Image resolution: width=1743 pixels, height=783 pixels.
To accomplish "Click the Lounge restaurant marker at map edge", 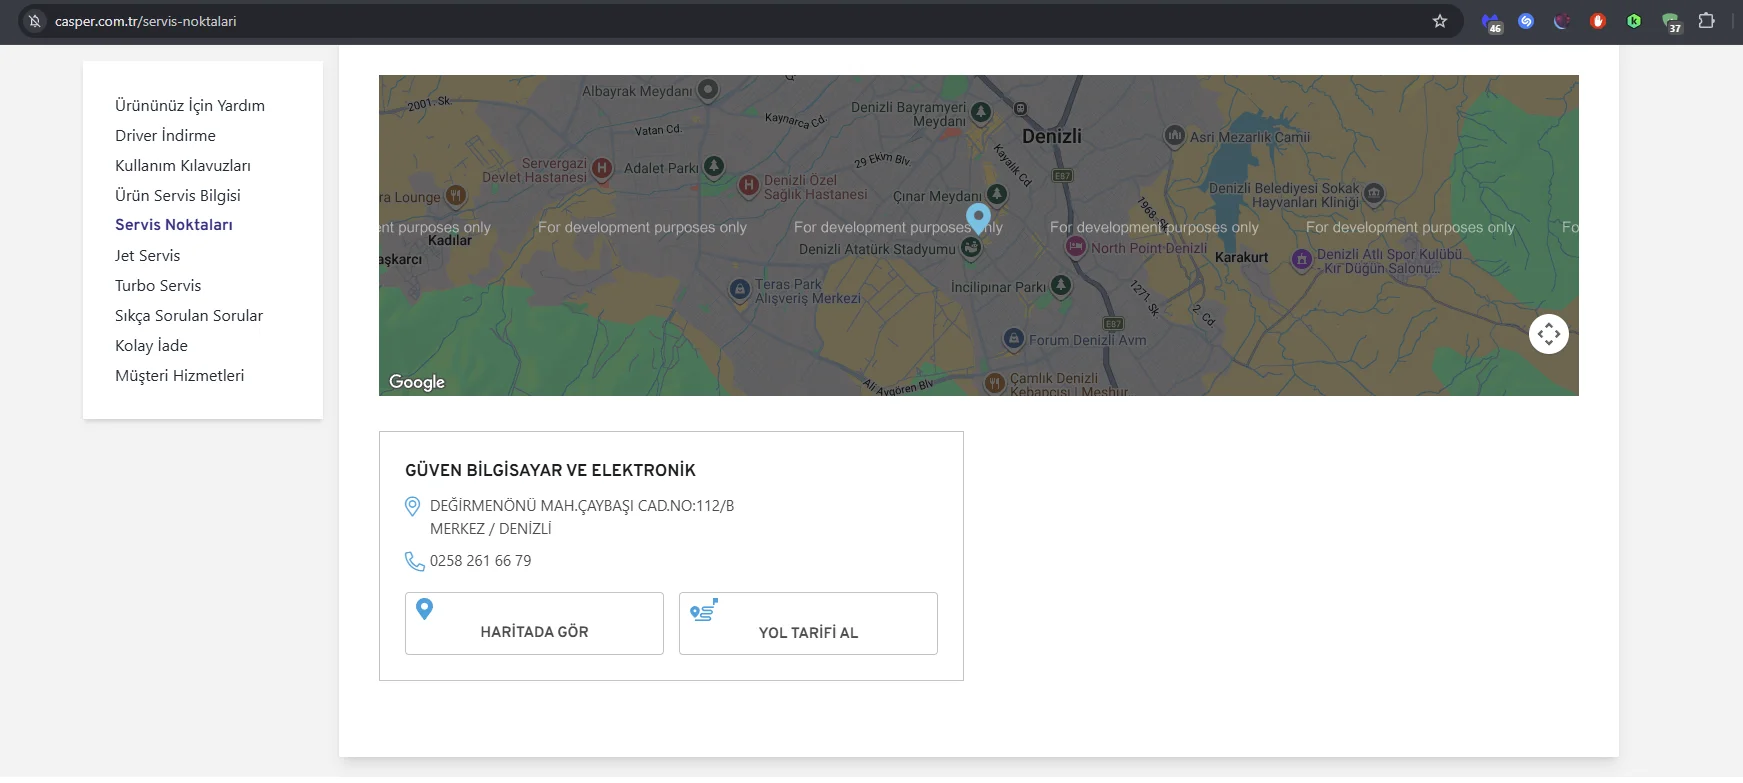I will (456, 195).
